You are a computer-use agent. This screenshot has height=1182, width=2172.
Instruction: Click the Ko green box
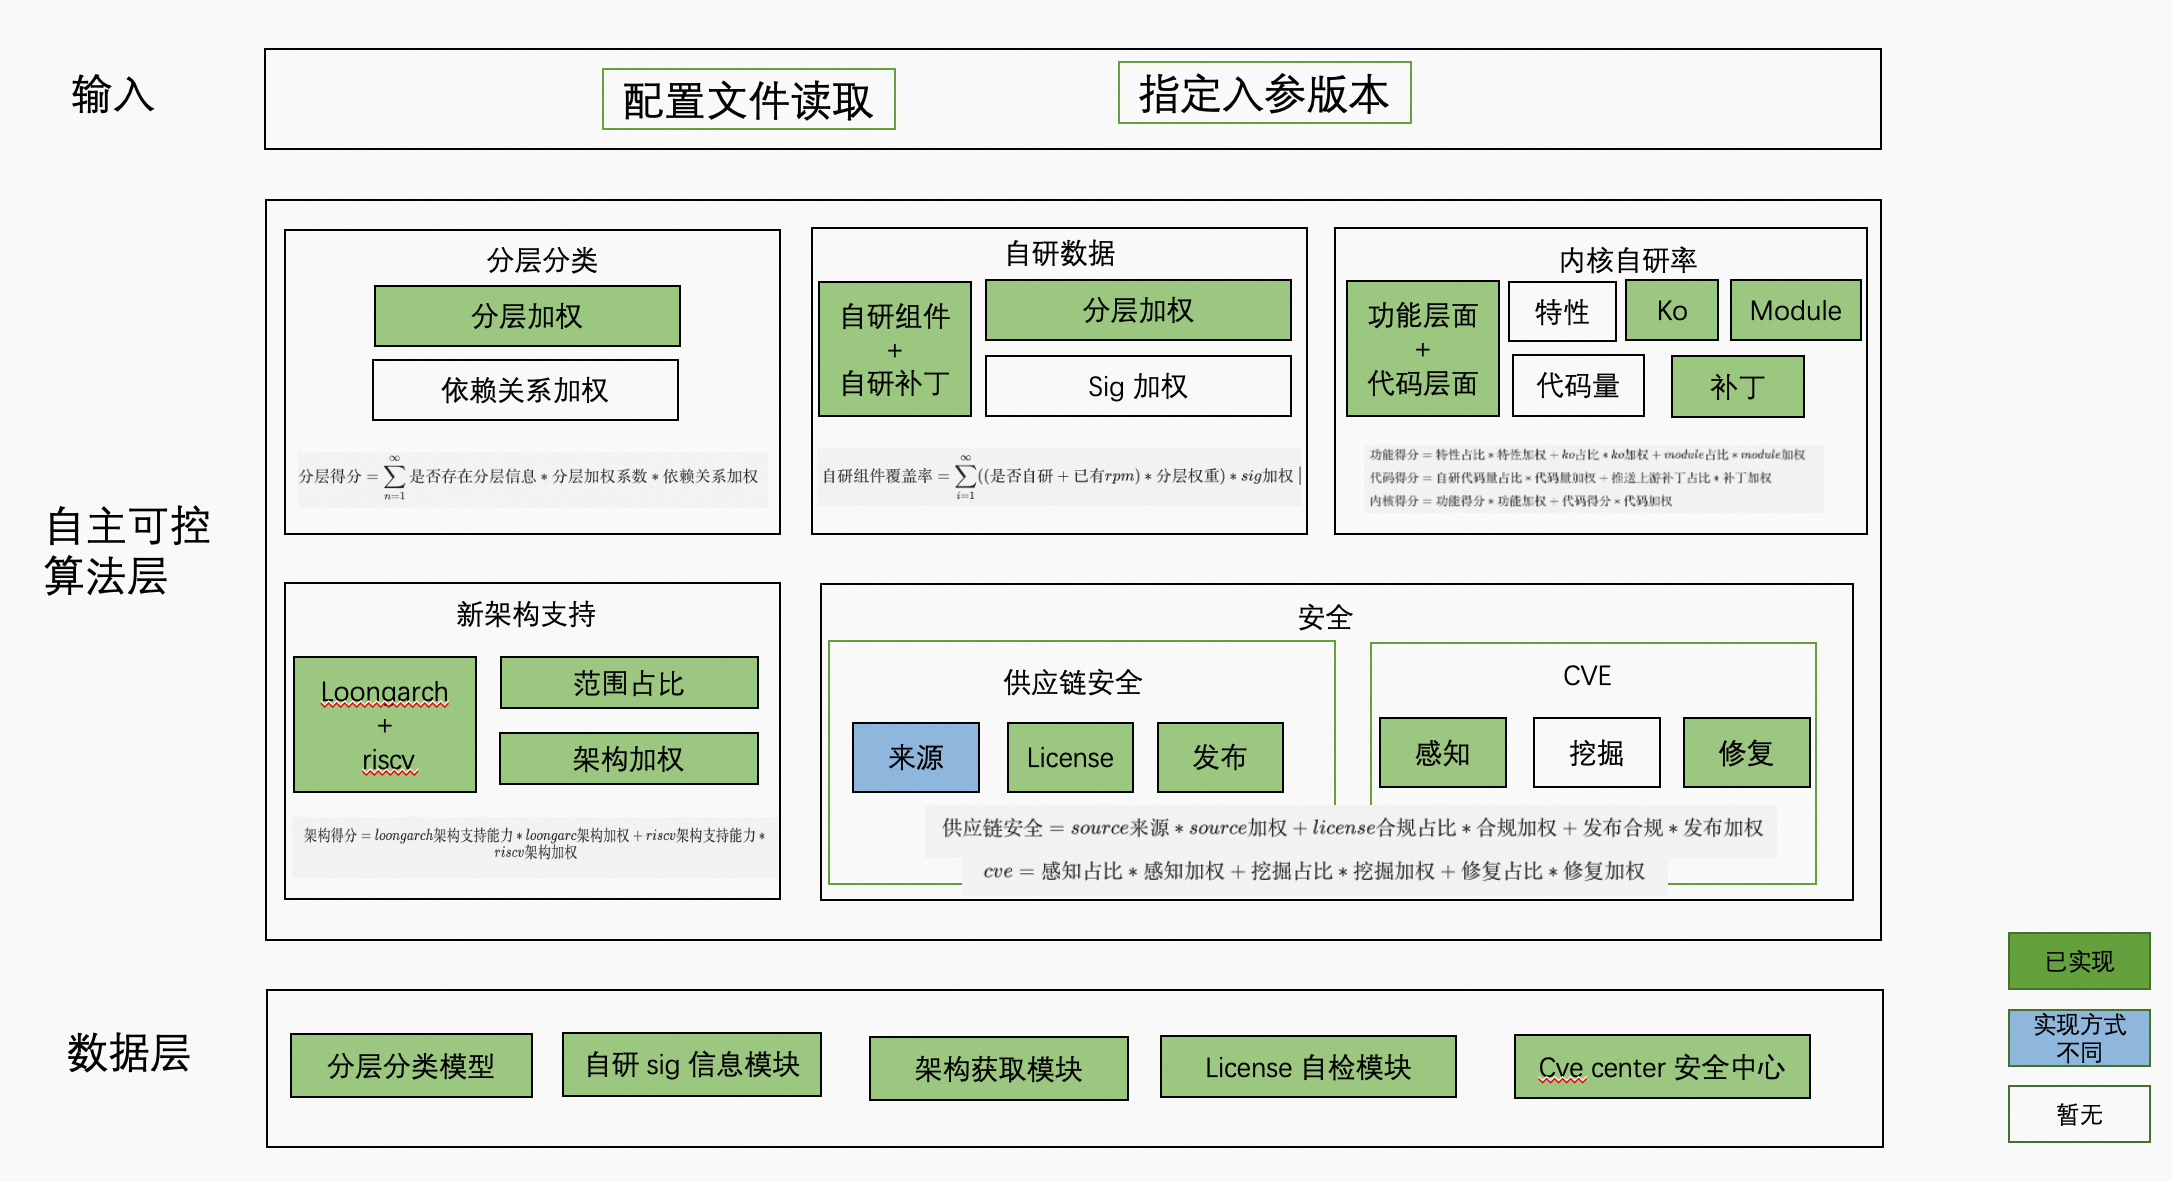point(1671,311)
